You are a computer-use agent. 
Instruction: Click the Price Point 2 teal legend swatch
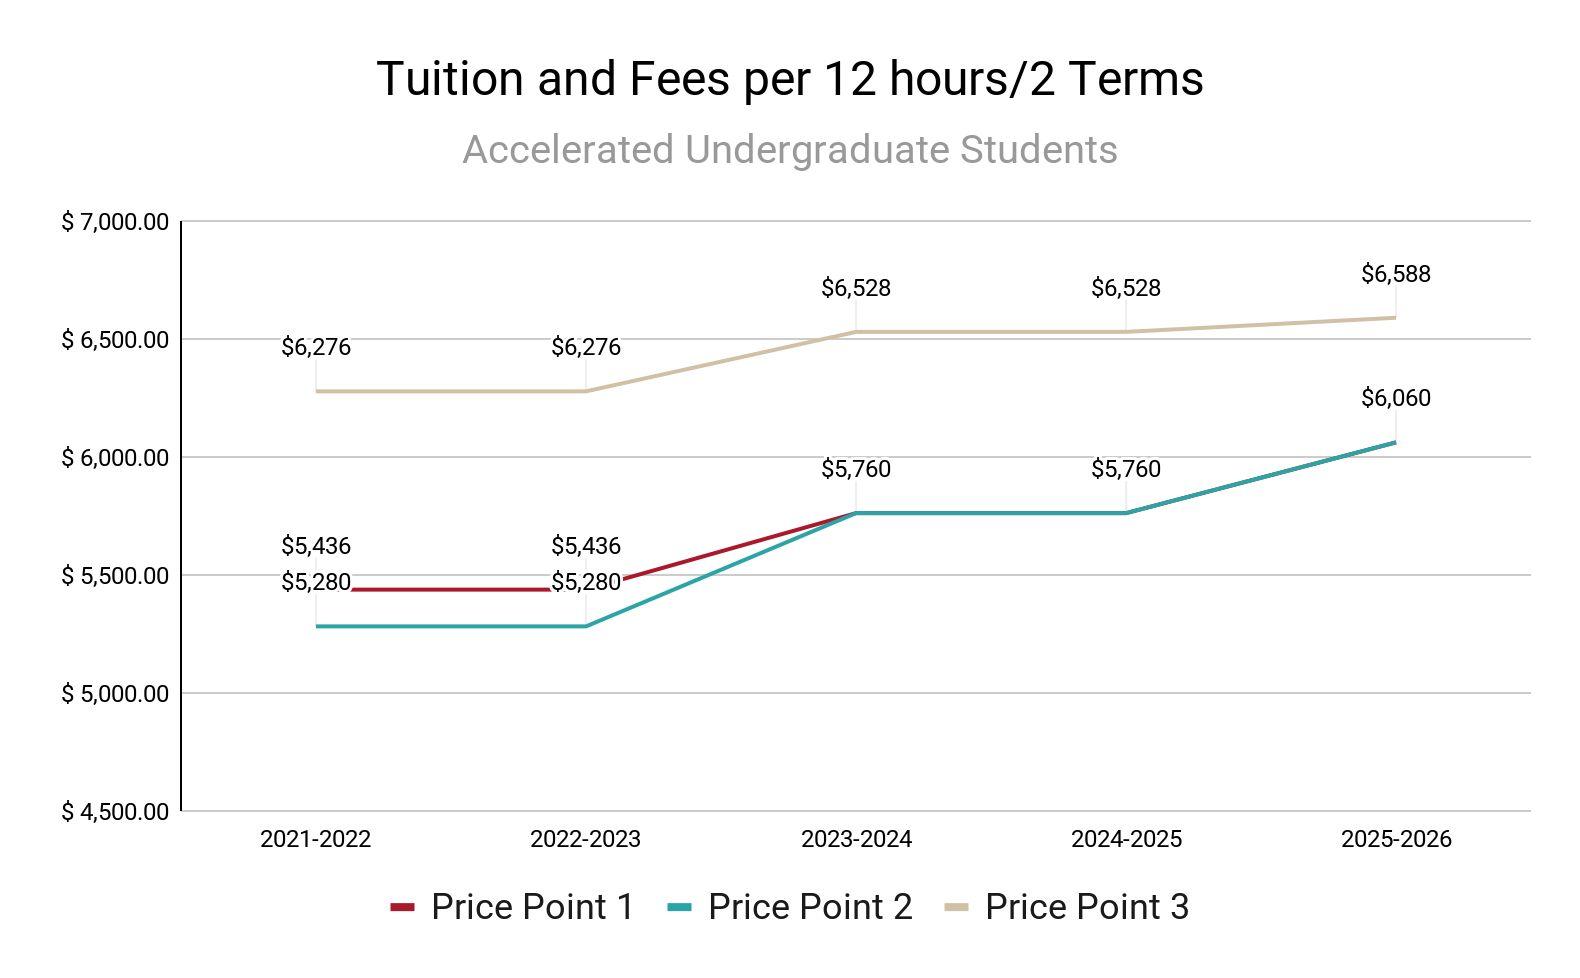[679, 908]
